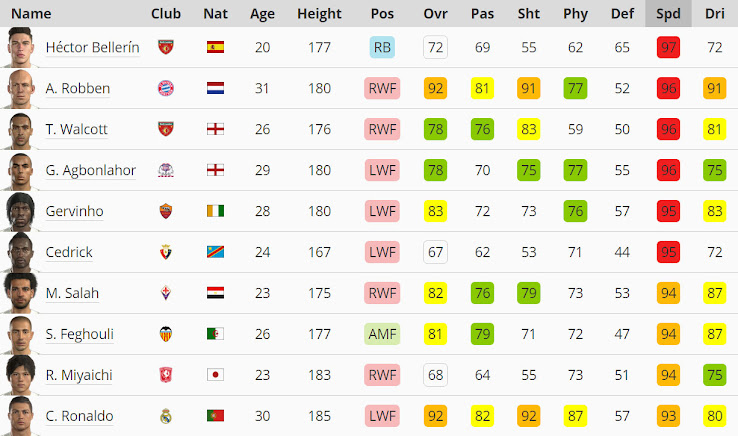Click the Ivory Coast flag in Gervinho's row
The width and height of the screenshot is (738, 436).
coord(215,211)
